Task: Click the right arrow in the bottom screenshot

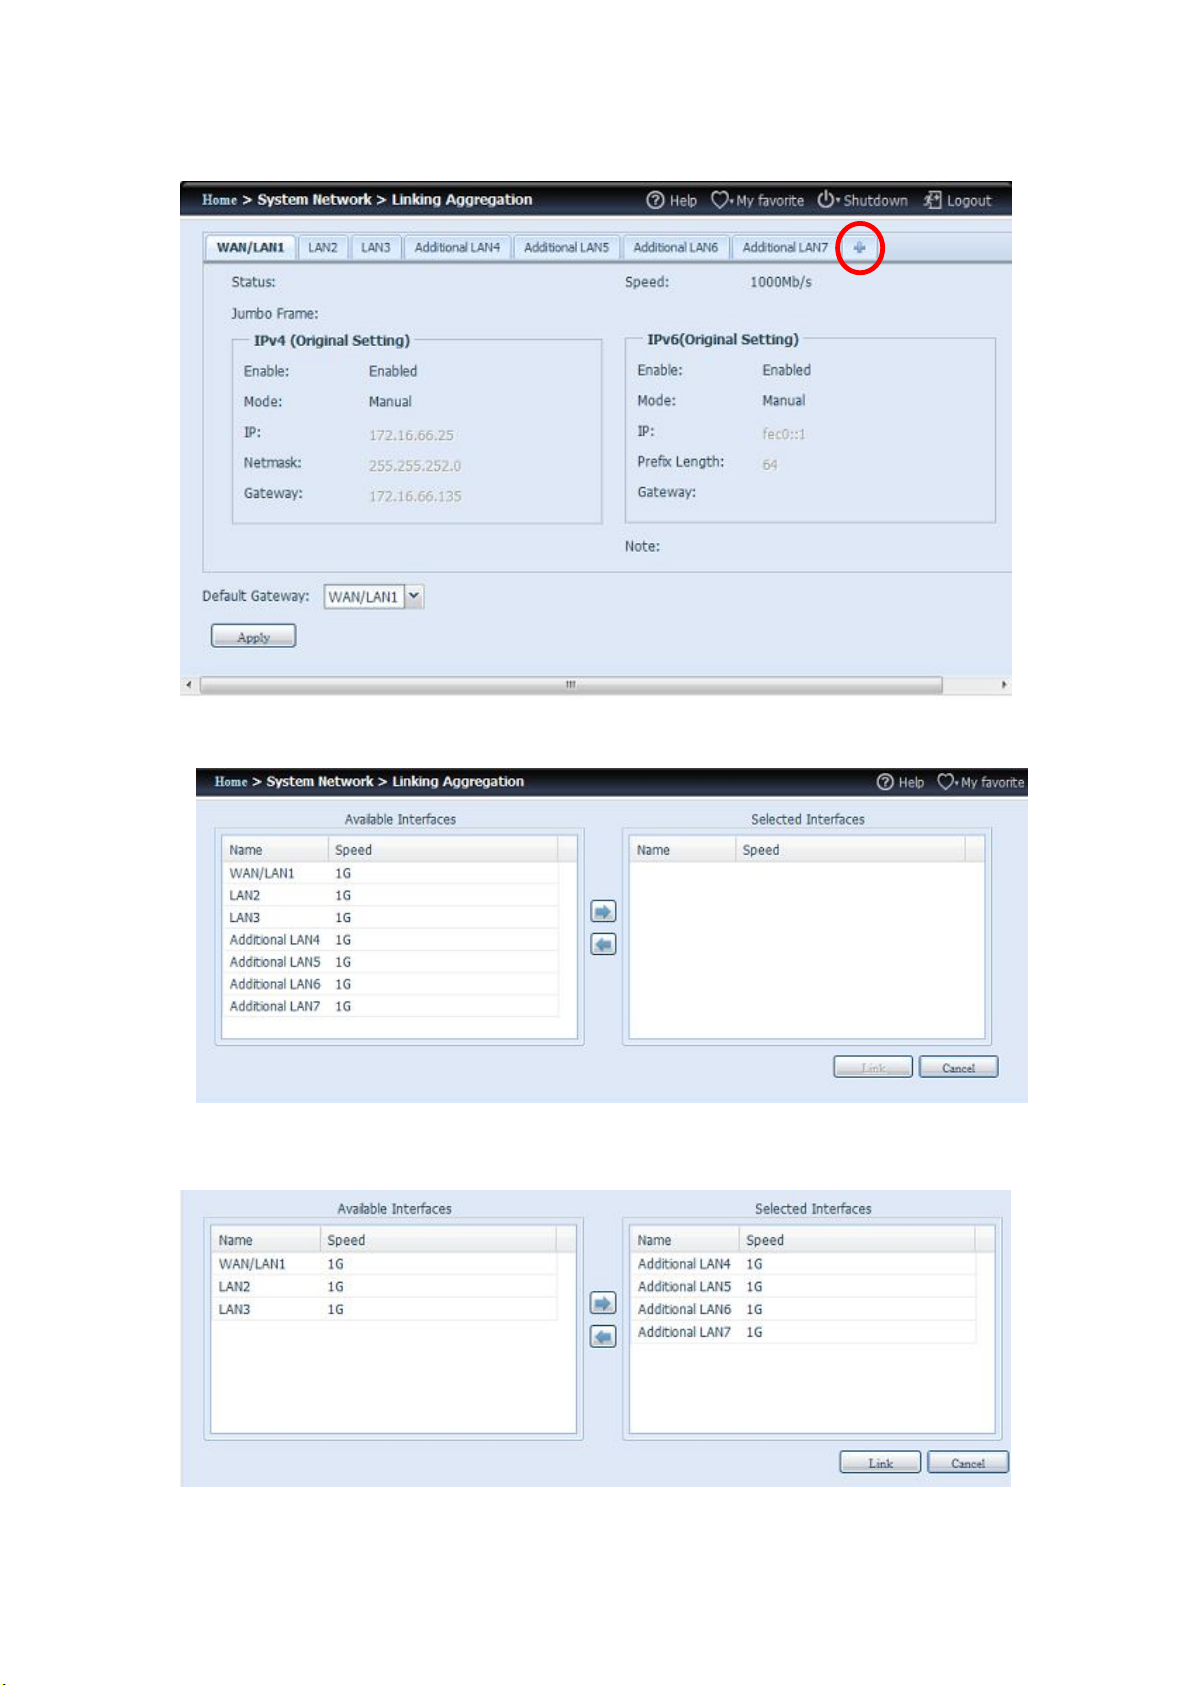Action: click(x=603, y=1303)
